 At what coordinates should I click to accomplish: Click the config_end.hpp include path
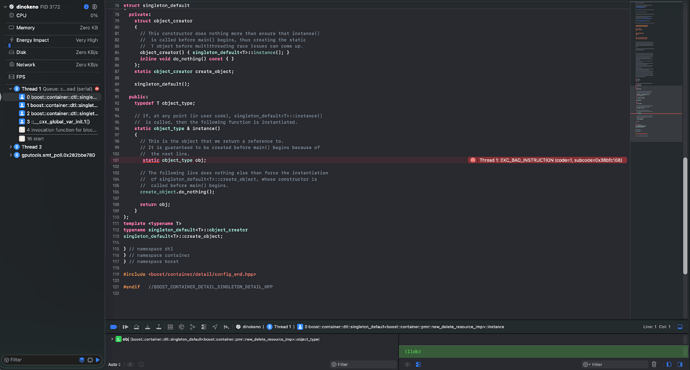pos(202,274)
